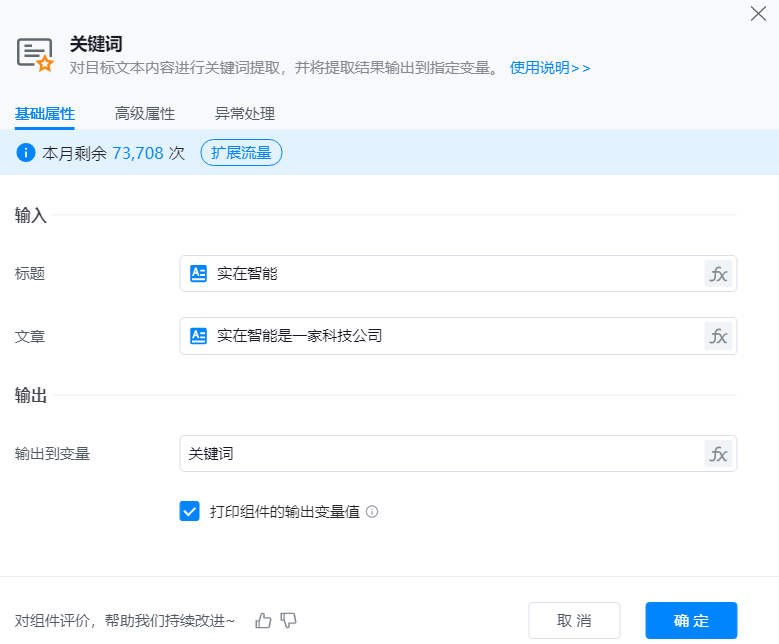The width and height of the screenshot is (779, 644).
Task: Click the fx button in 文章 field
Action: pos(718,336)
